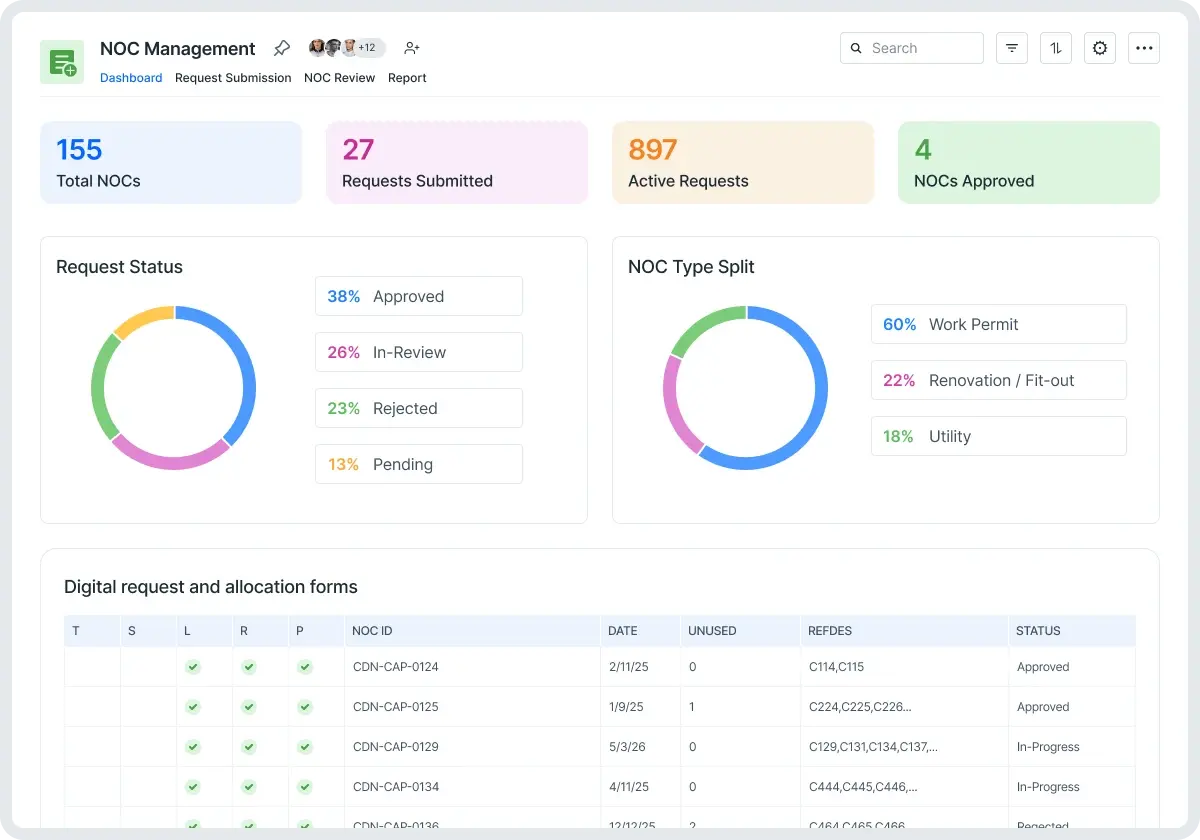
Task: Pin the NOC Management board
Action: click(282, 48)
